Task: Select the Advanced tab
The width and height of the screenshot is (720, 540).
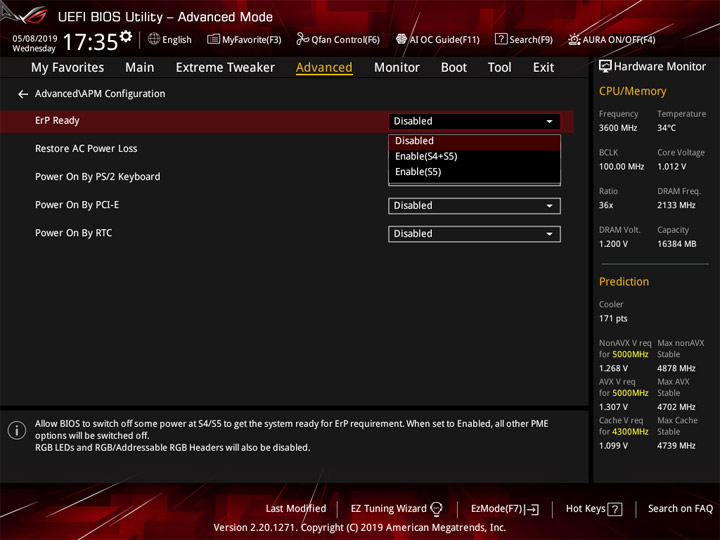Action: [324, 68]
